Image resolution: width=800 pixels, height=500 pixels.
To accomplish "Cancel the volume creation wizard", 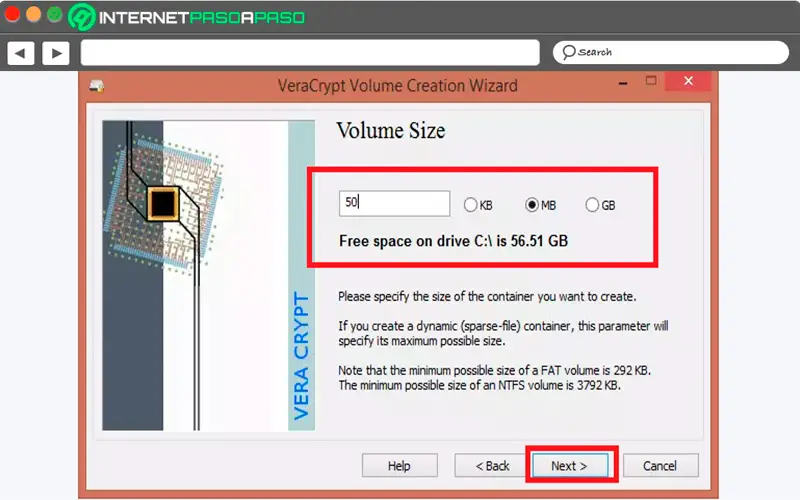I will coord(660,466).
